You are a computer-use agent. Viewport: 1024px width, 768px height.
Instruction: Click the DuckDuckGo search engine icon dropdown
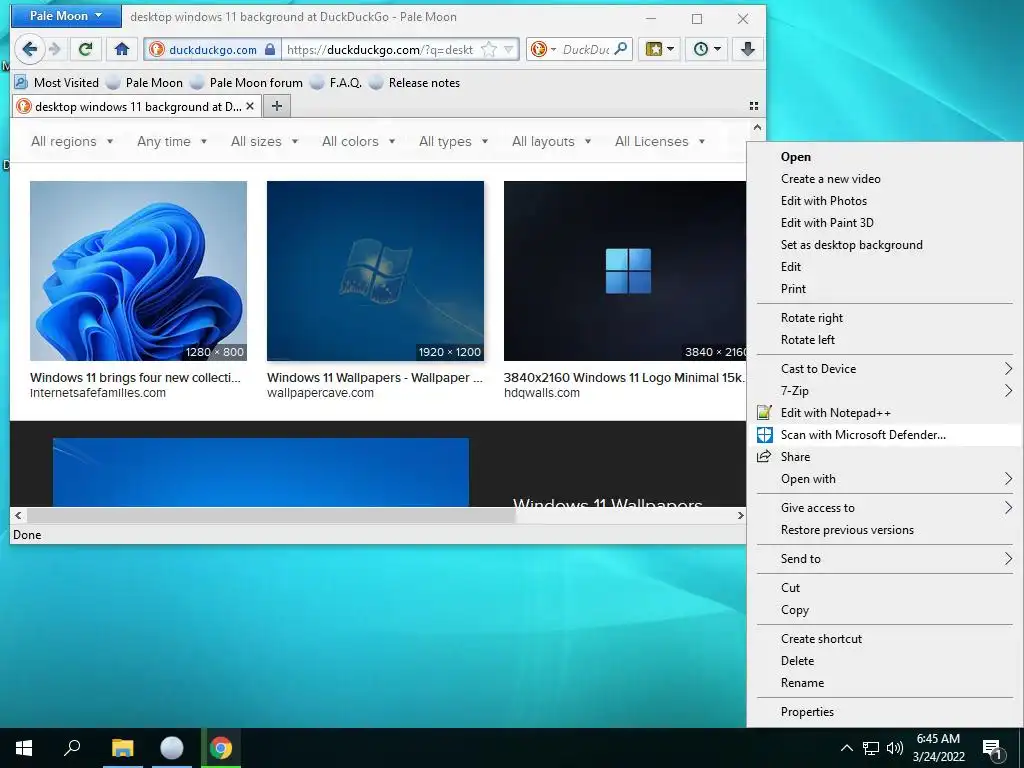point(543,49)
